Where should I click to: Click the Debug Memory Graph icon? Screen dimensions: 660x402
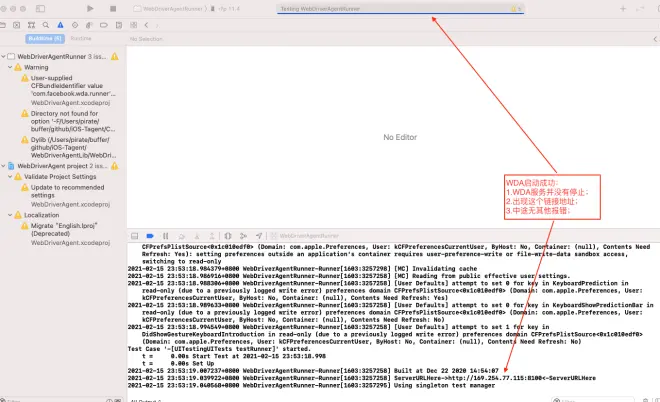click(243, 236)
